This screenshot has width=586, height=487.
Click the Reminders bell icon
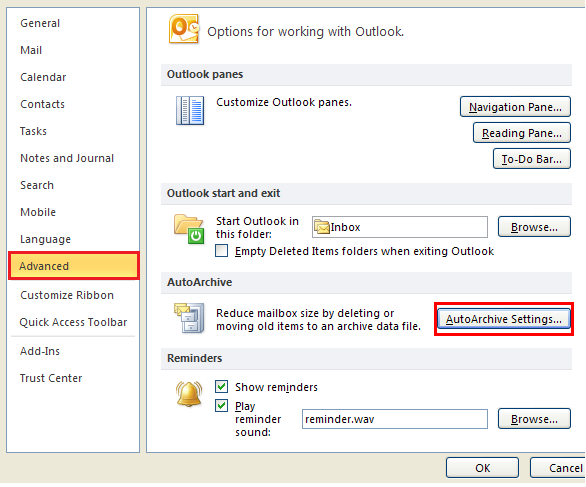pyautogui.click(x=189, y=394)
